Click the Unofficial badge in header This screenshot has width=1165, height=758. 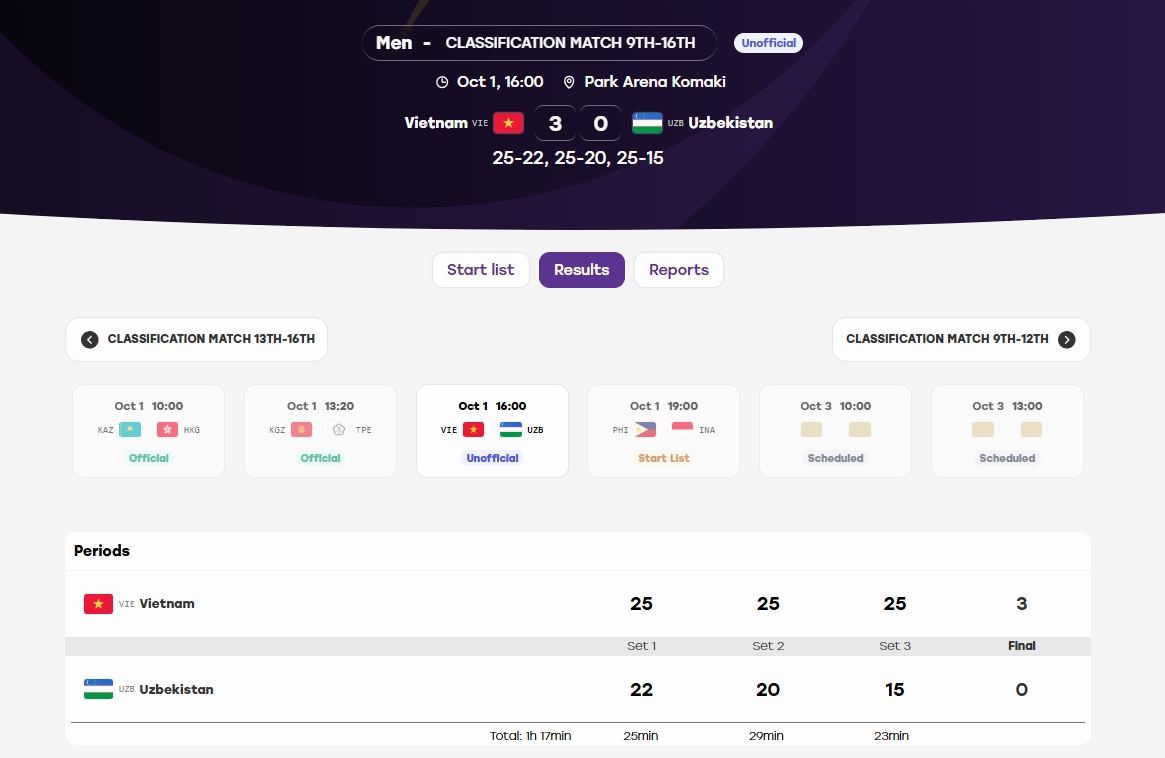tap(768, 43)
